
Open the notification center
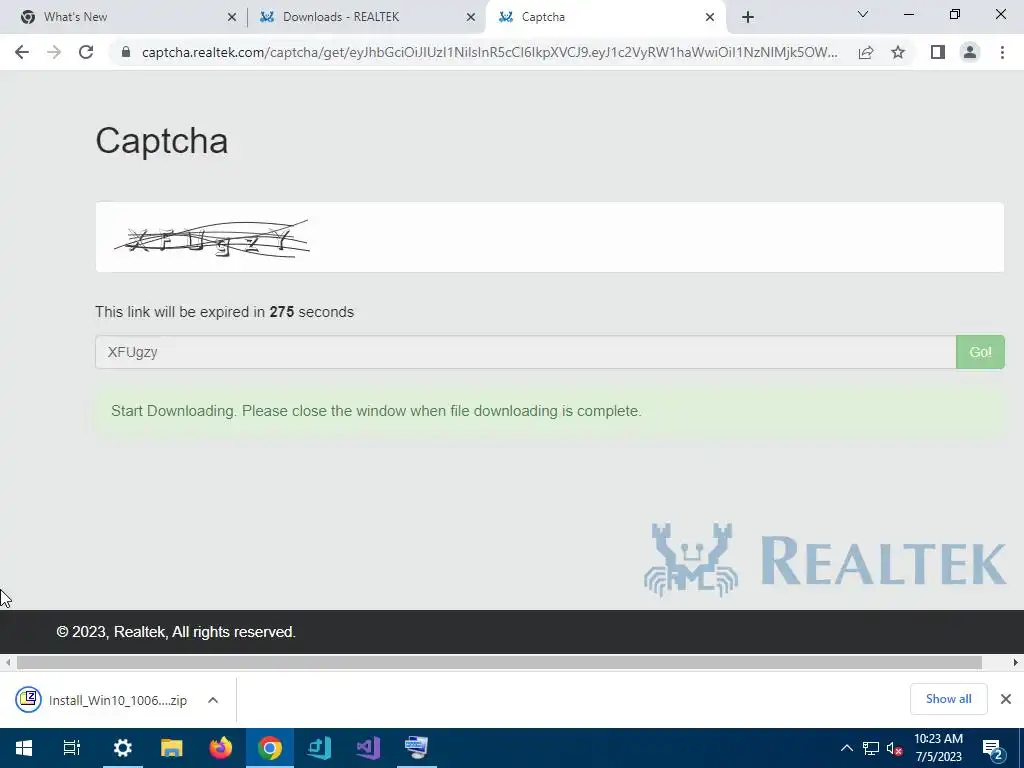pos(992,748)
